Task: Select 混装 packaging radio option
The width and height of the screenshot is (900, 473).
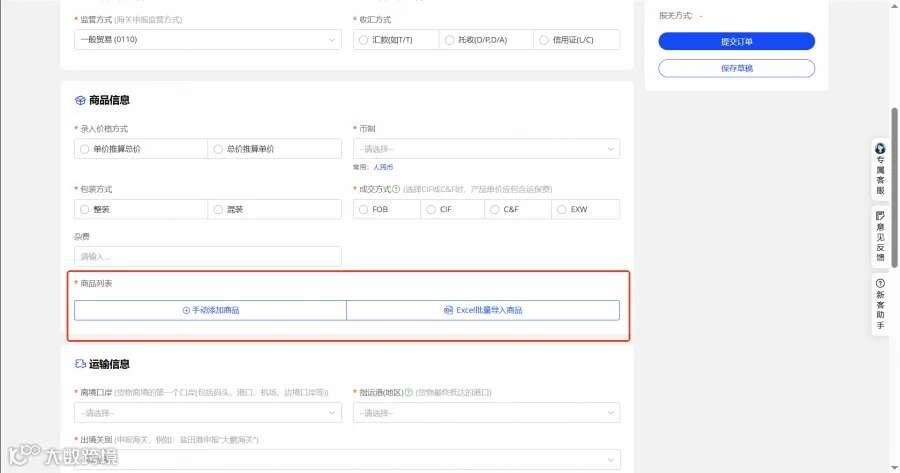Action: click(218, 210)
